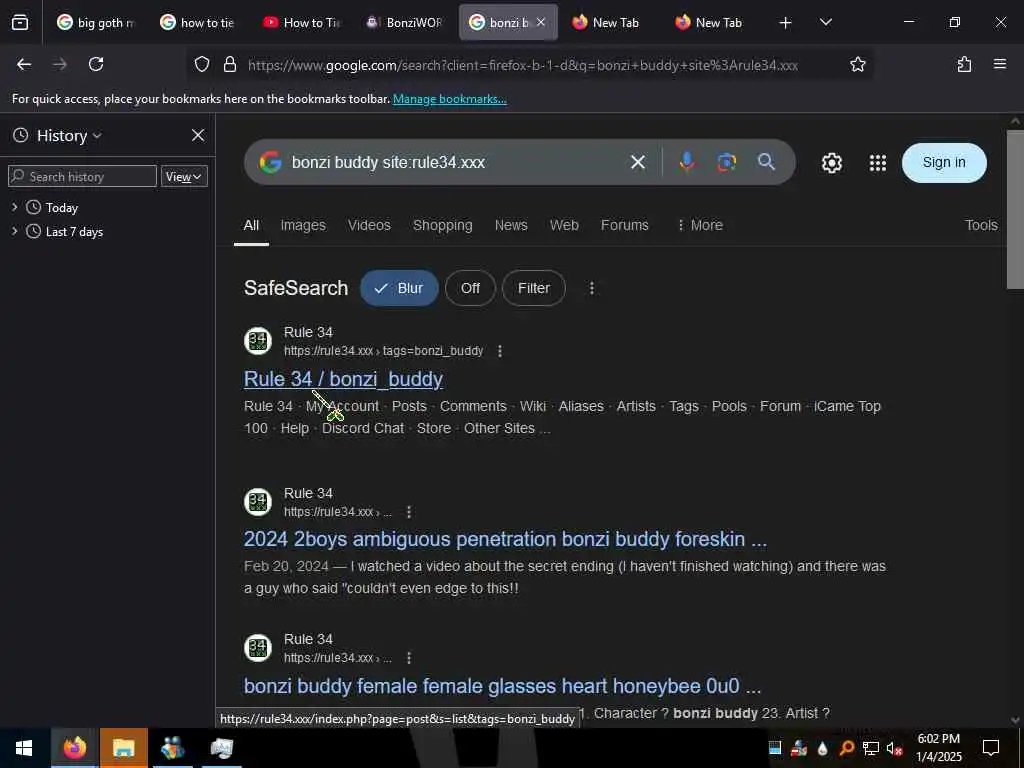This screenshot has height=768, width=1024.
Task: Open Google quick settings gear
Action: 831,163
